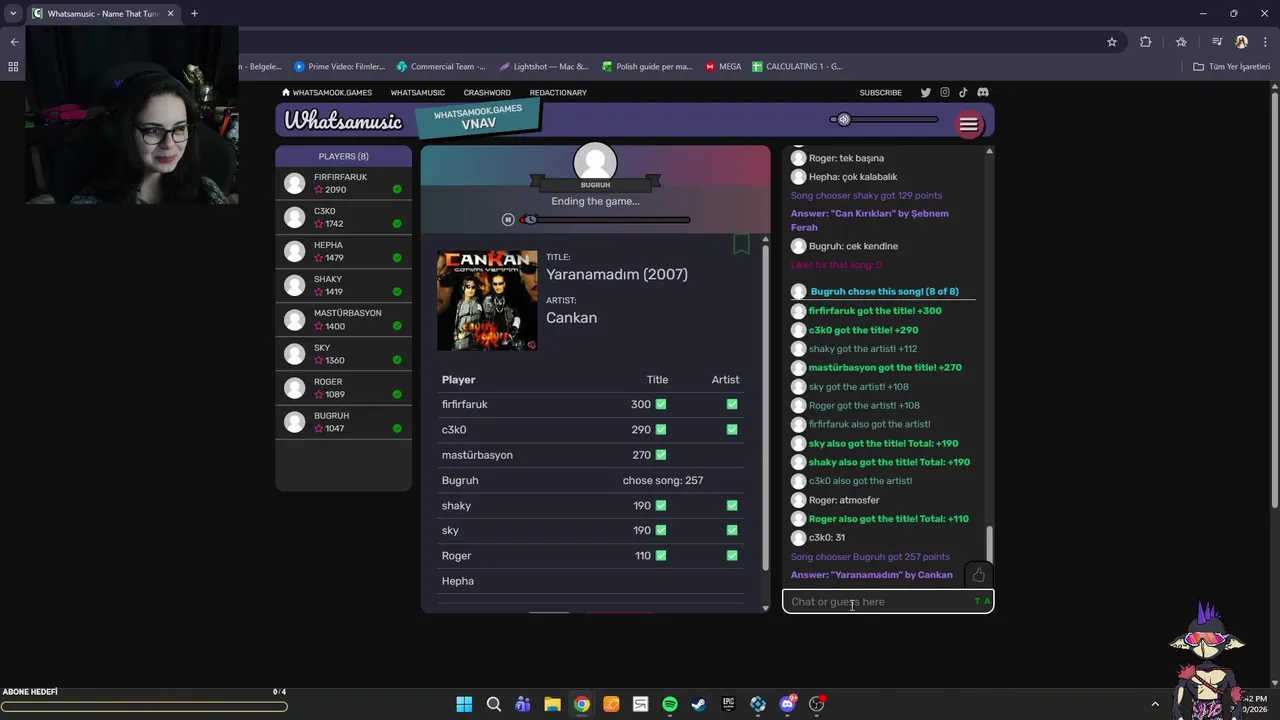Image resolution: width=1280 pixels, height=720 pixels.
Task: Open CRASHWORD nav item
Action: (487, 93)
